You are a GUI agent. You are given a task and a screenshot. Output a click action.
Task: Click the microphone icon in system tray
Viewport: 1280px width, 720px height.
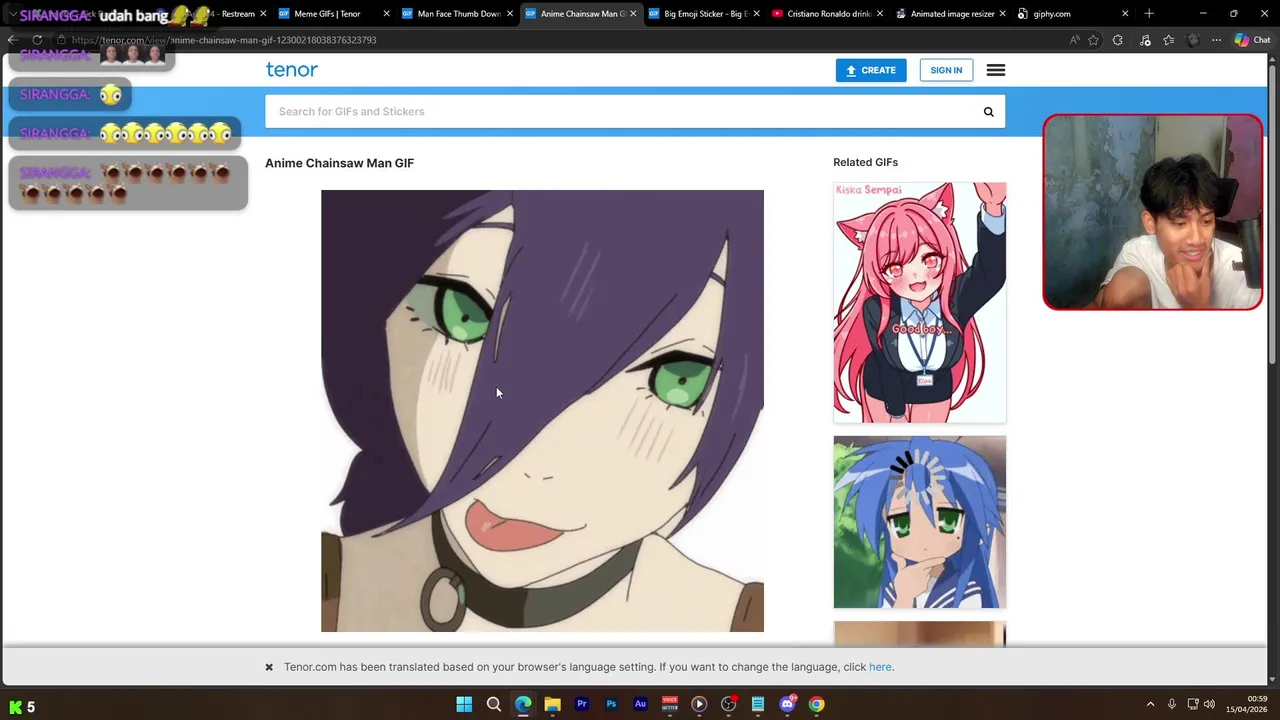1172,704
